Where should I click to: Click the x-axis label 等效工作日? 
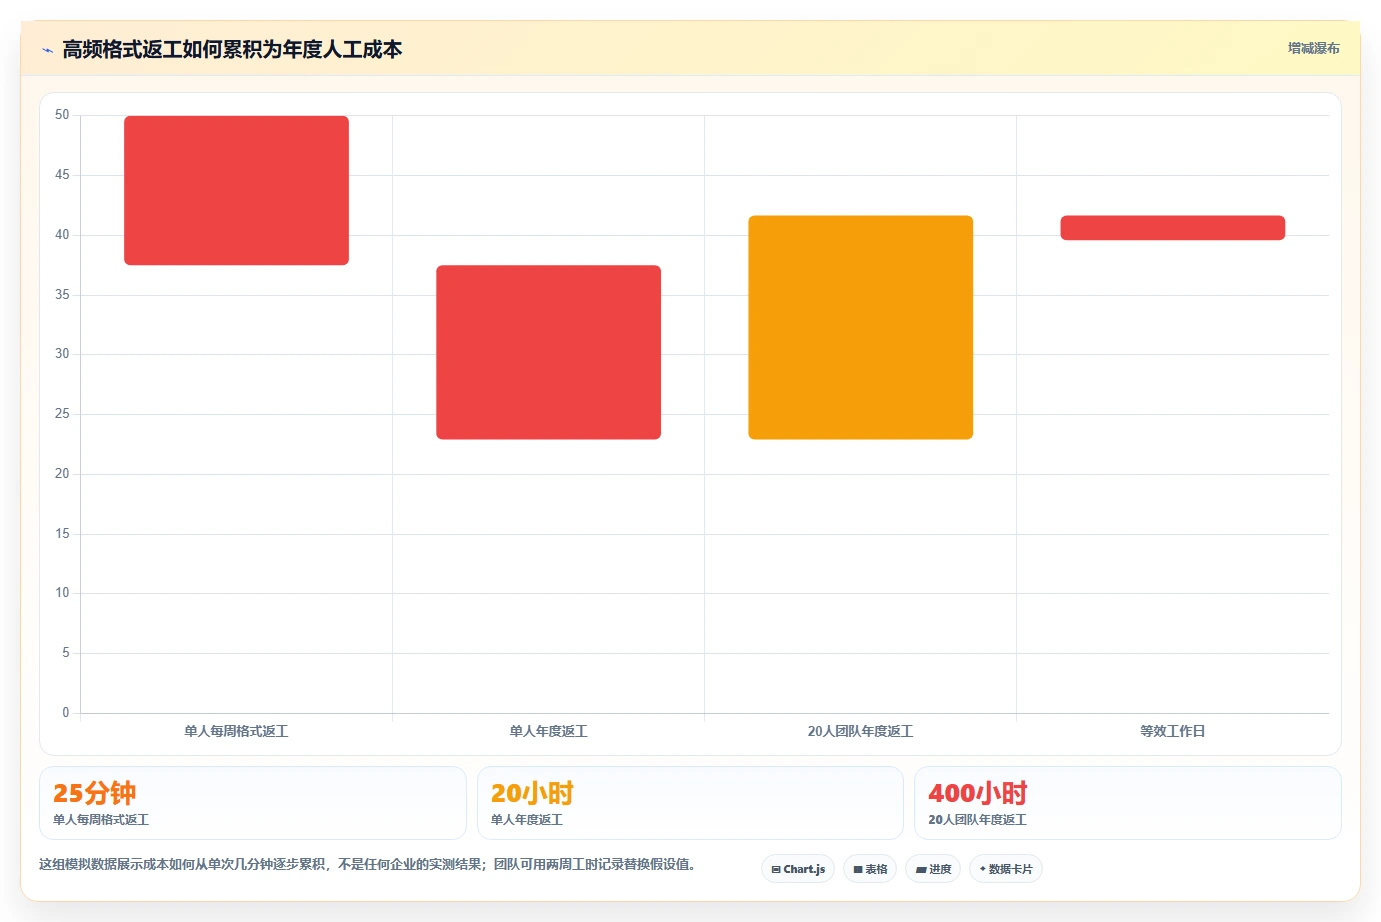[x=1172, y=731]
